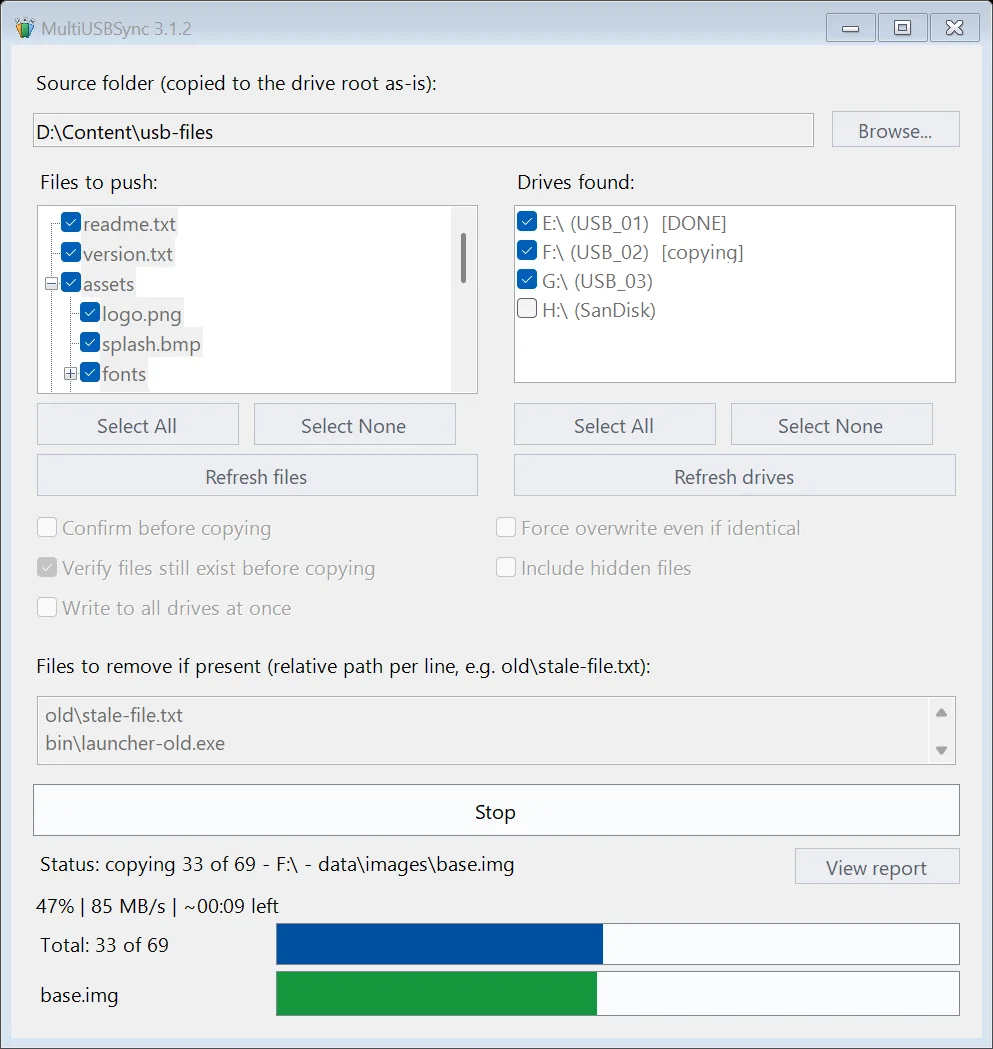The width and height of the screenshot is (993, 1049).
Task: Click the Total: 33 of 69 label
Action: (104, 945)
